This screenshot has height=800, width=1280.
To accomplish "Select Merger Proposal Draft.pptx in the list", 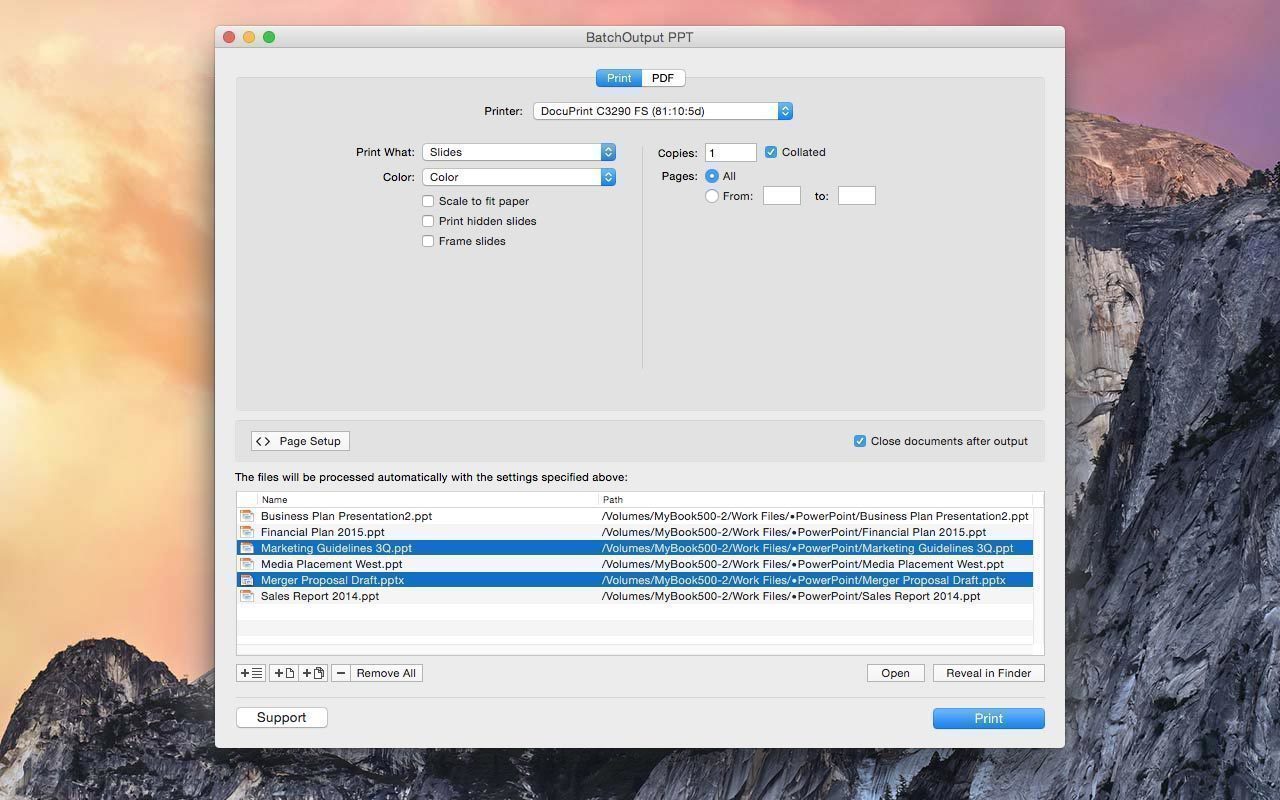I will click(x=332, y=580).
